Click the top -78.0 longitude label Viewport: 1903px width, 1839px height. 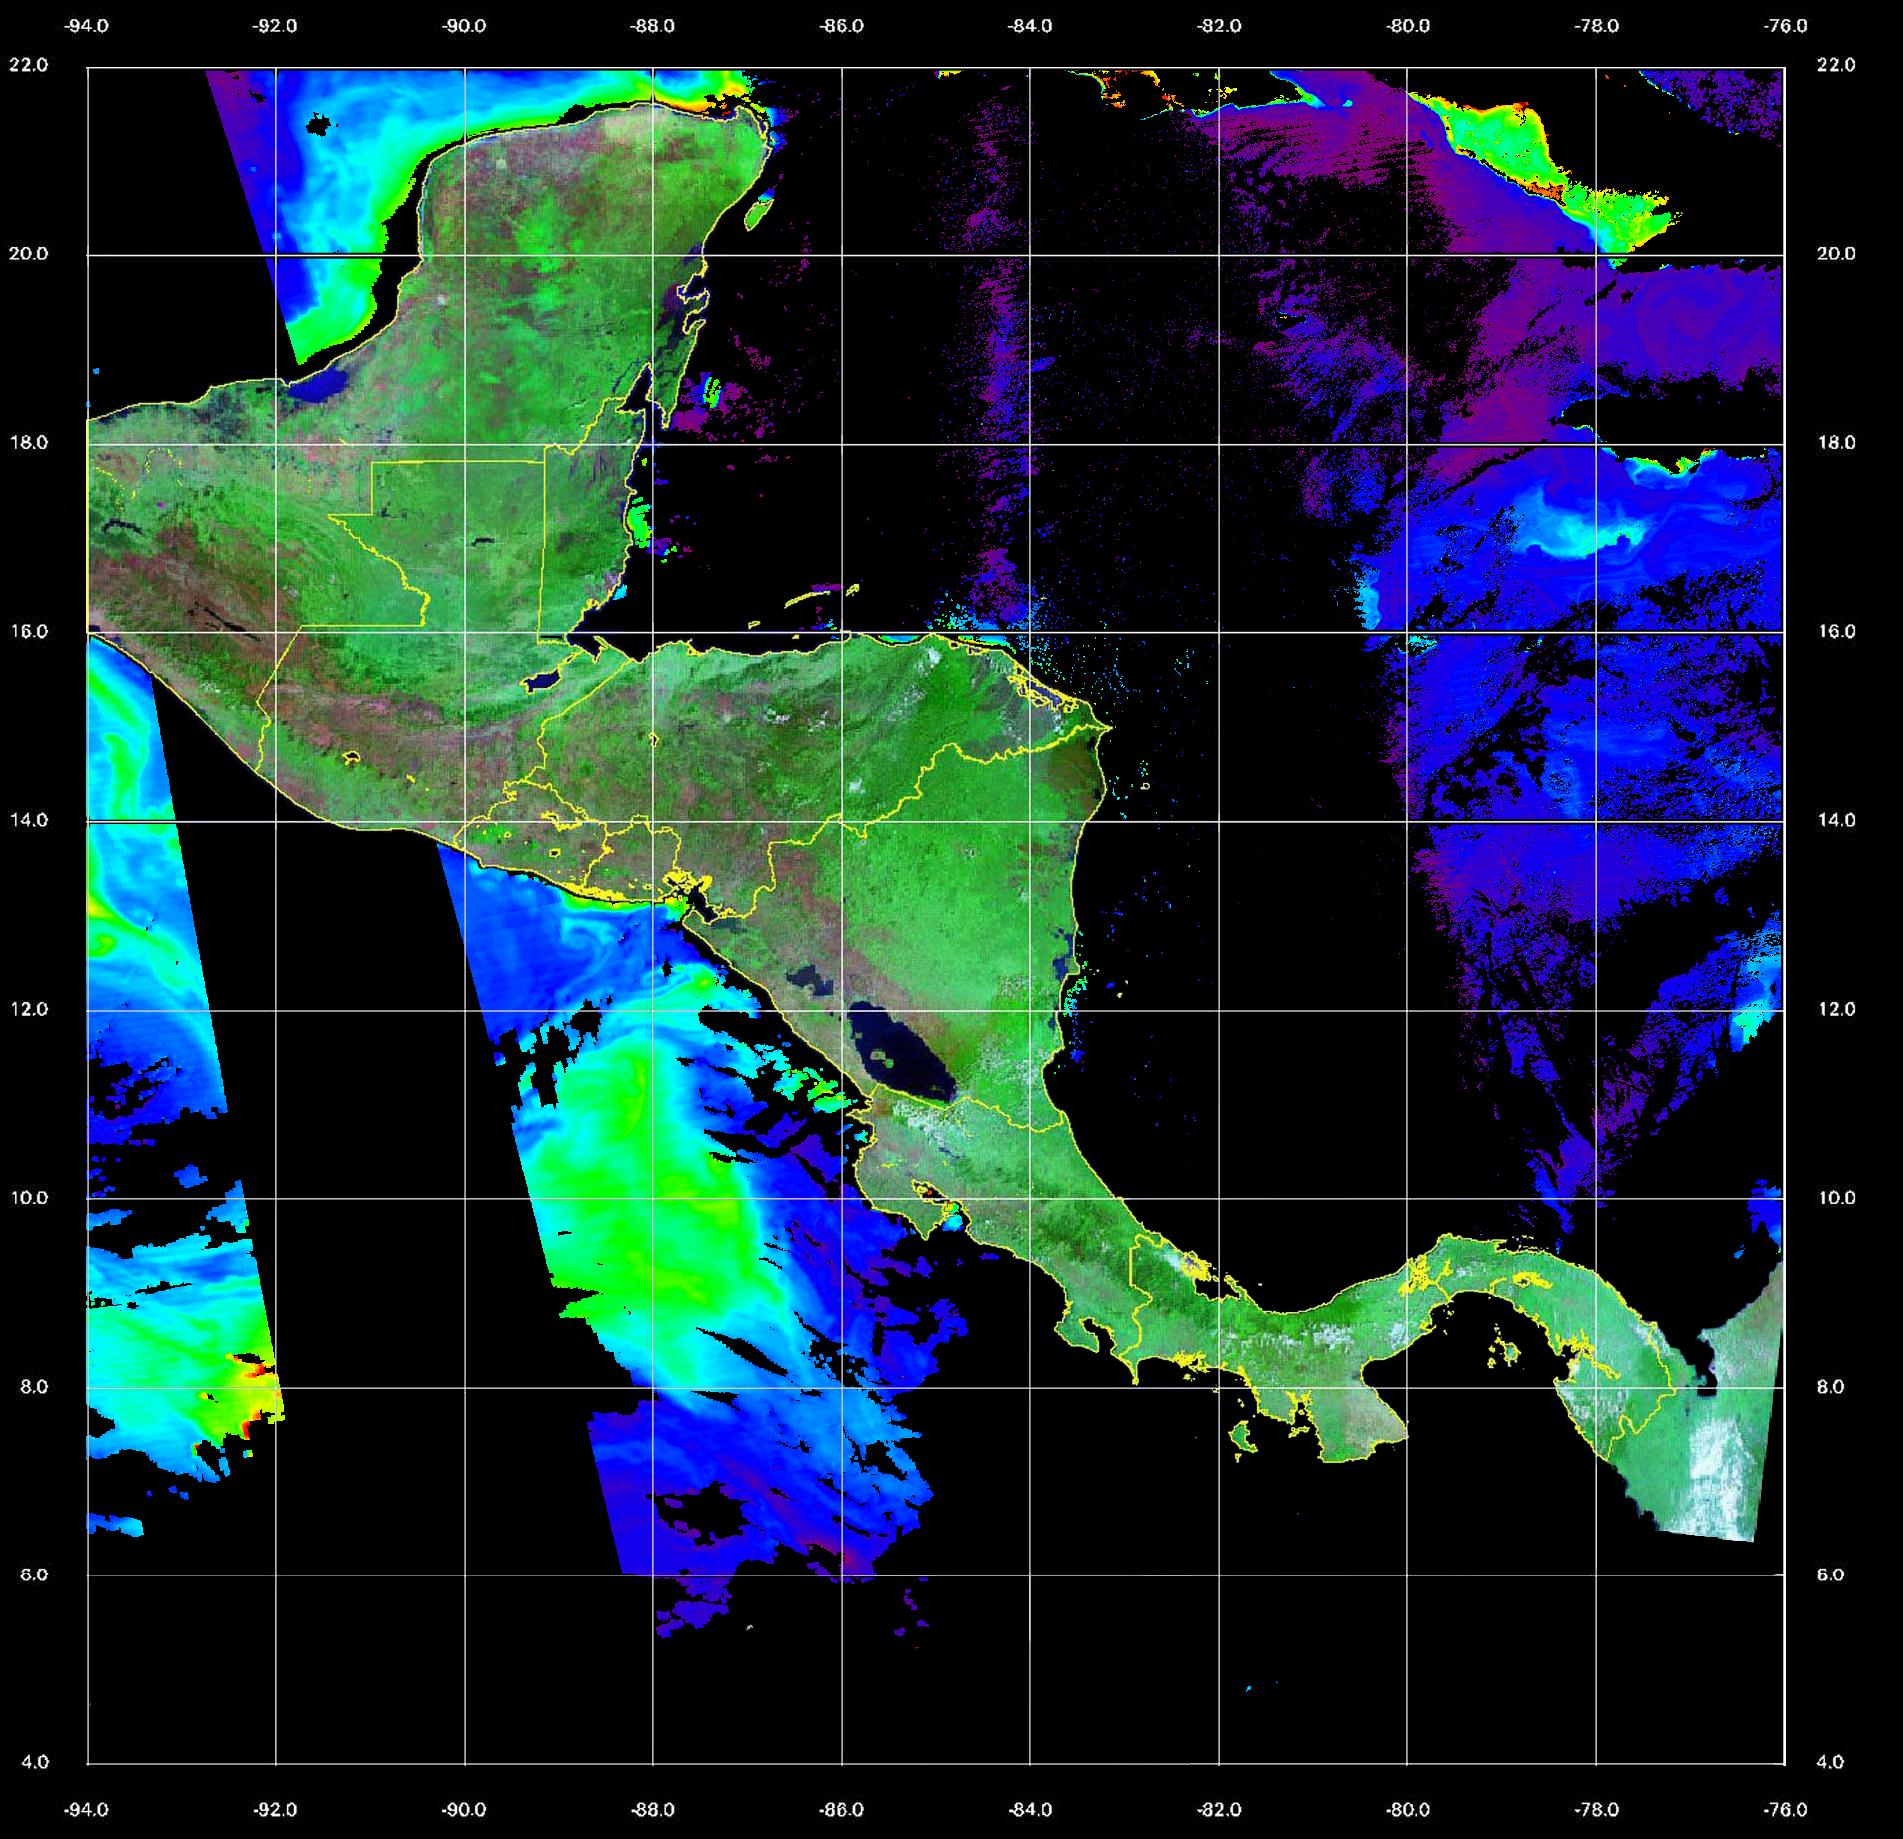pyautogui.click(x=1596, y=26)
